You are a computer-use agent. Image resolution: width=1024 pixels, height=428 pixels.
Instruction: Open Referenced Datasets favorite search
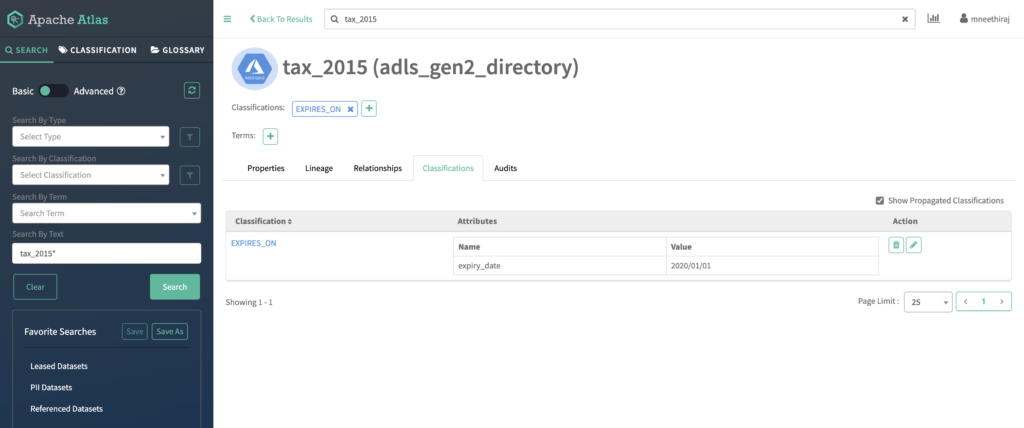click(x=67, y=409)
